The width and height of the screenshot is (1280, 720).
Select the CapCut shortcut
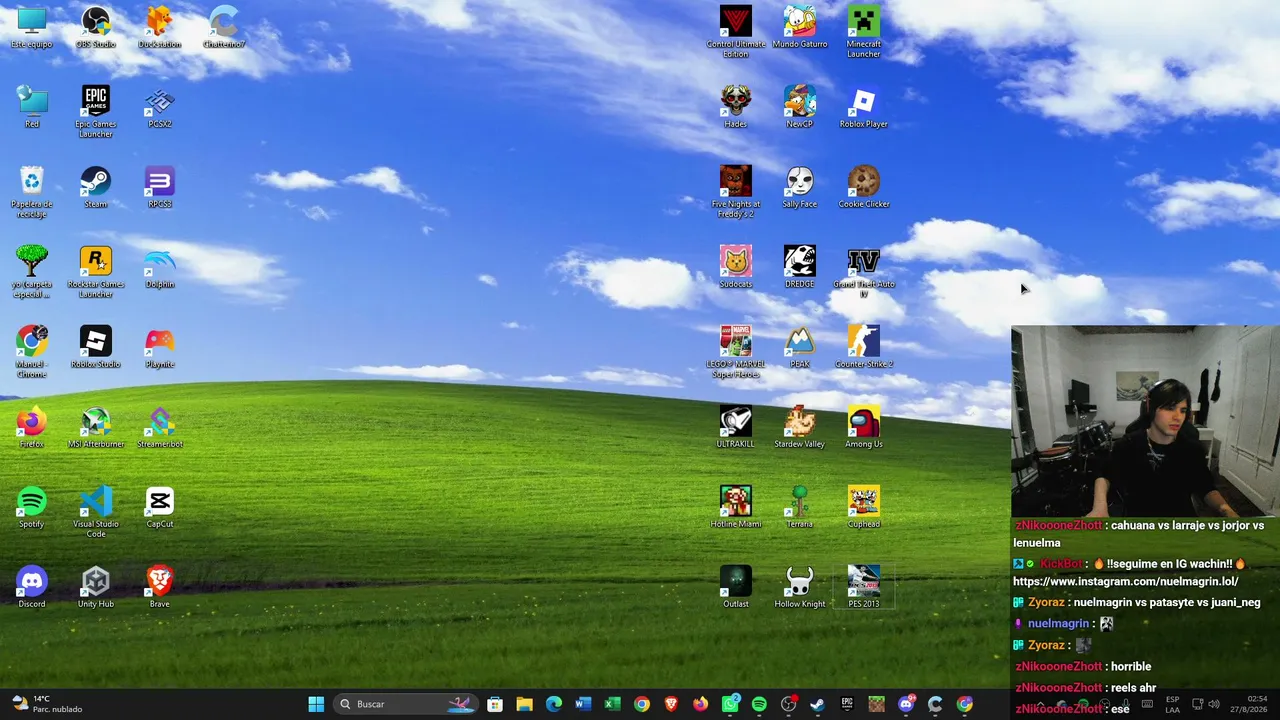click(160, 507)
